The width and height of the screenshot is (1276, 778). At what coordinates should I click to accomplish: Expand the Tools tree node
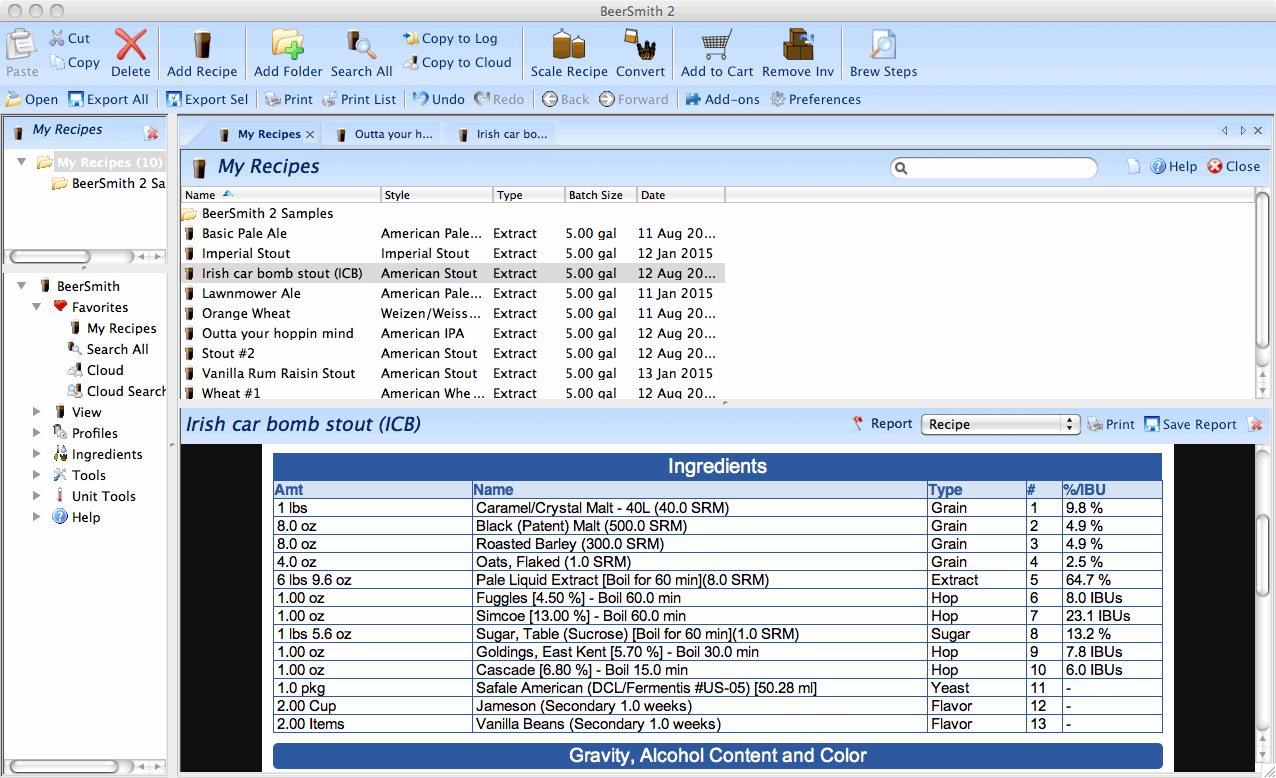(37, 475)
